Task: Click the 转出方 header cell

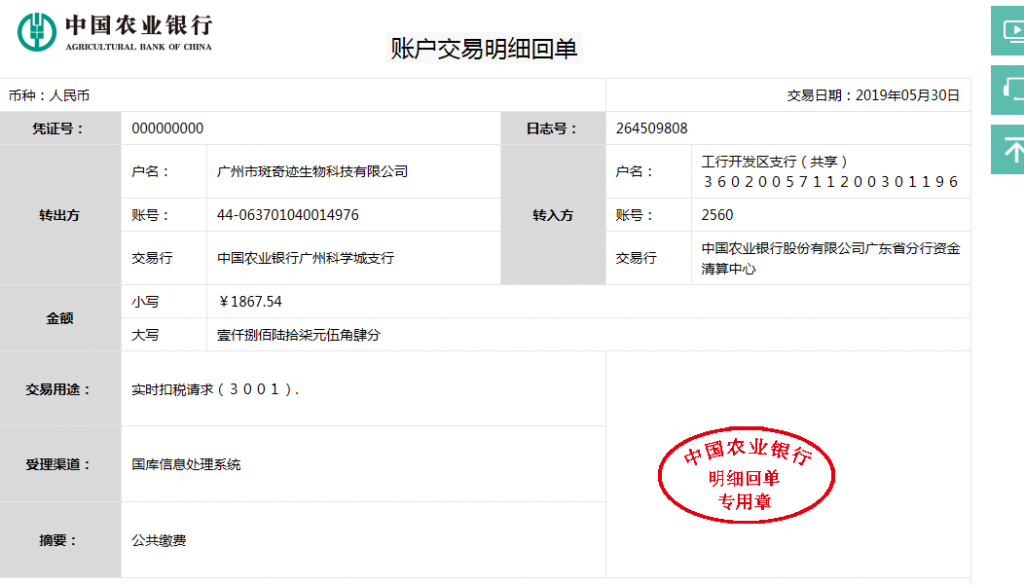Action: [59, 215]
